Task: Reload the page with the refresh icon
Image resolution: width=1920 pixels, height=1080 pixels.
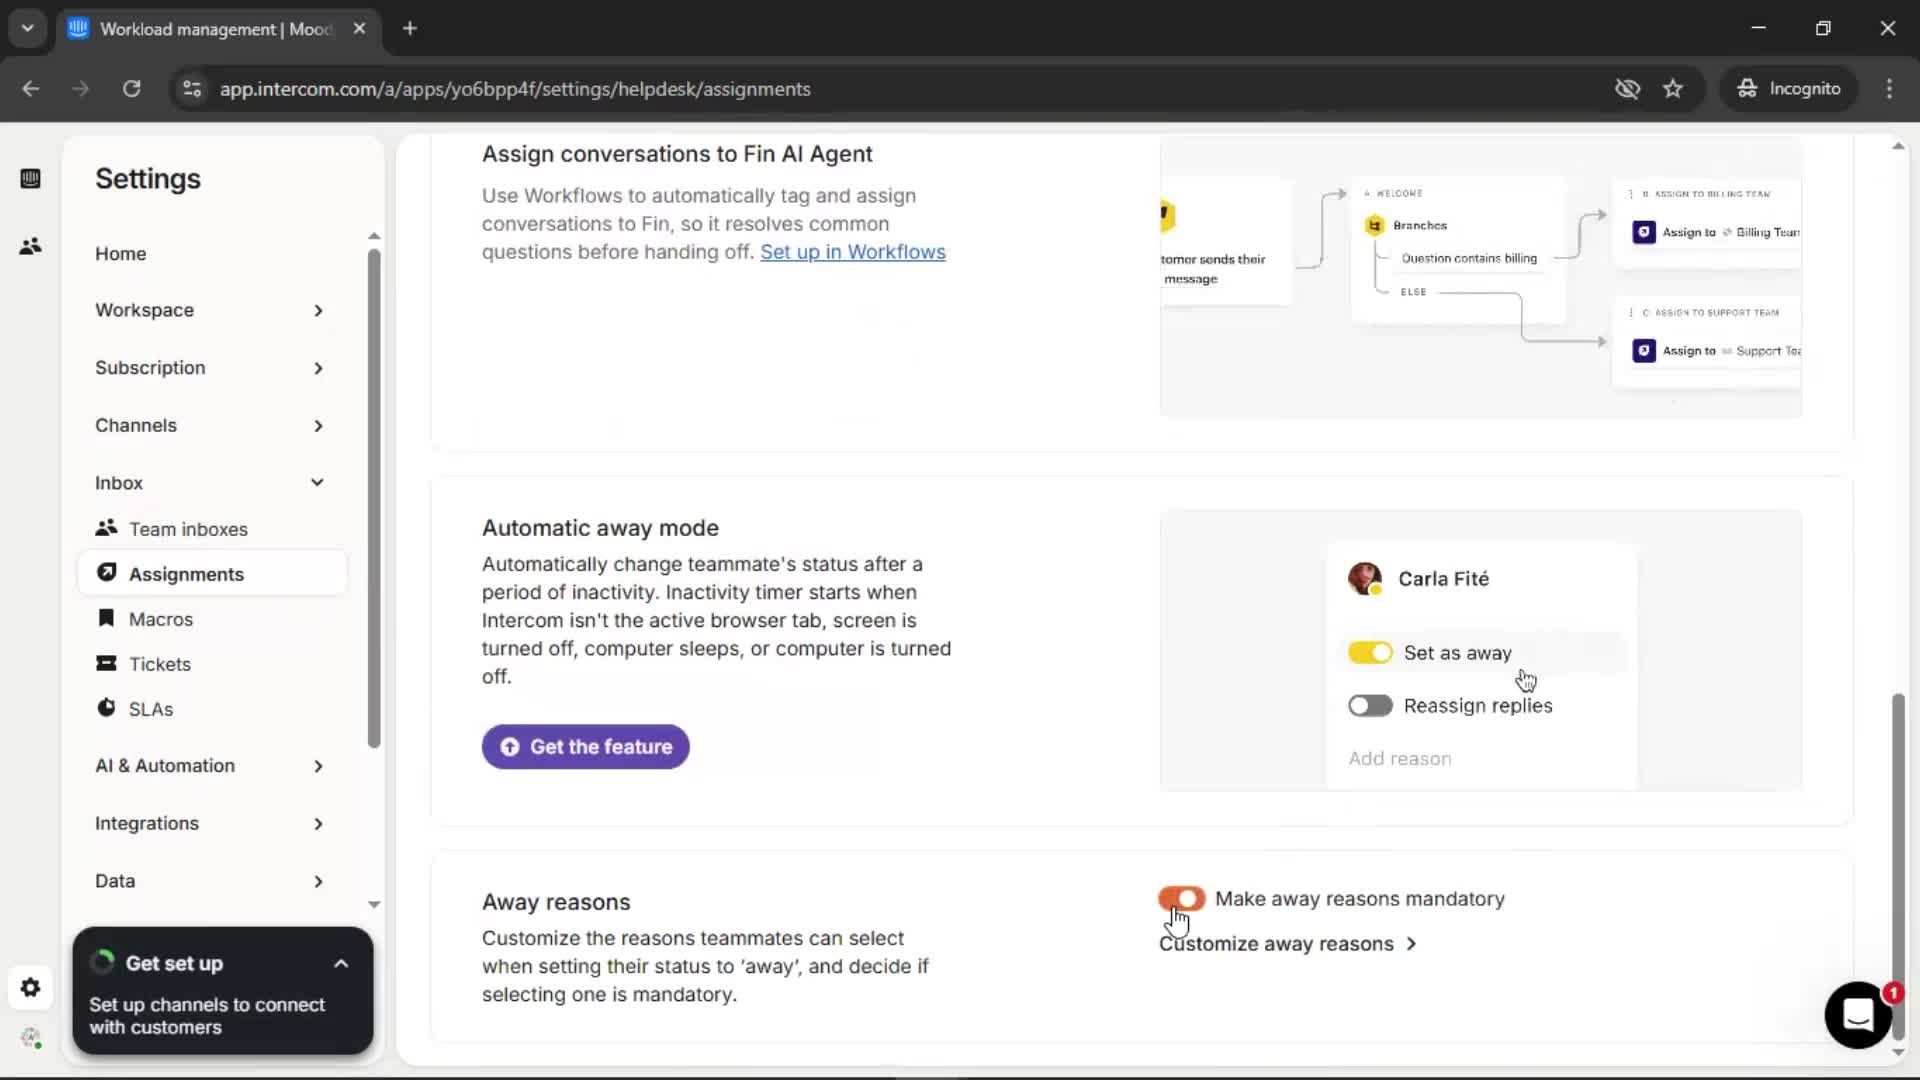Action: 131,88
